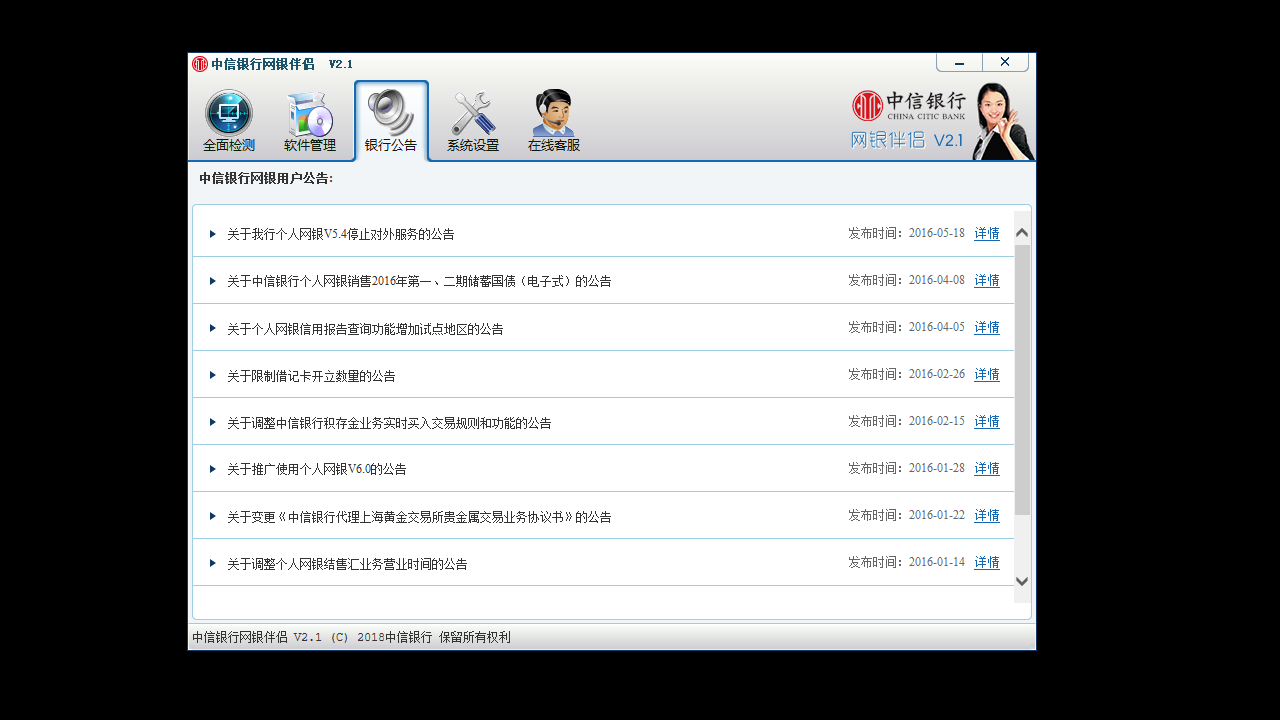1280x720 pixels.
Task: Expand the V5.4 service termination announcement
Action: [x=213, y=233]
